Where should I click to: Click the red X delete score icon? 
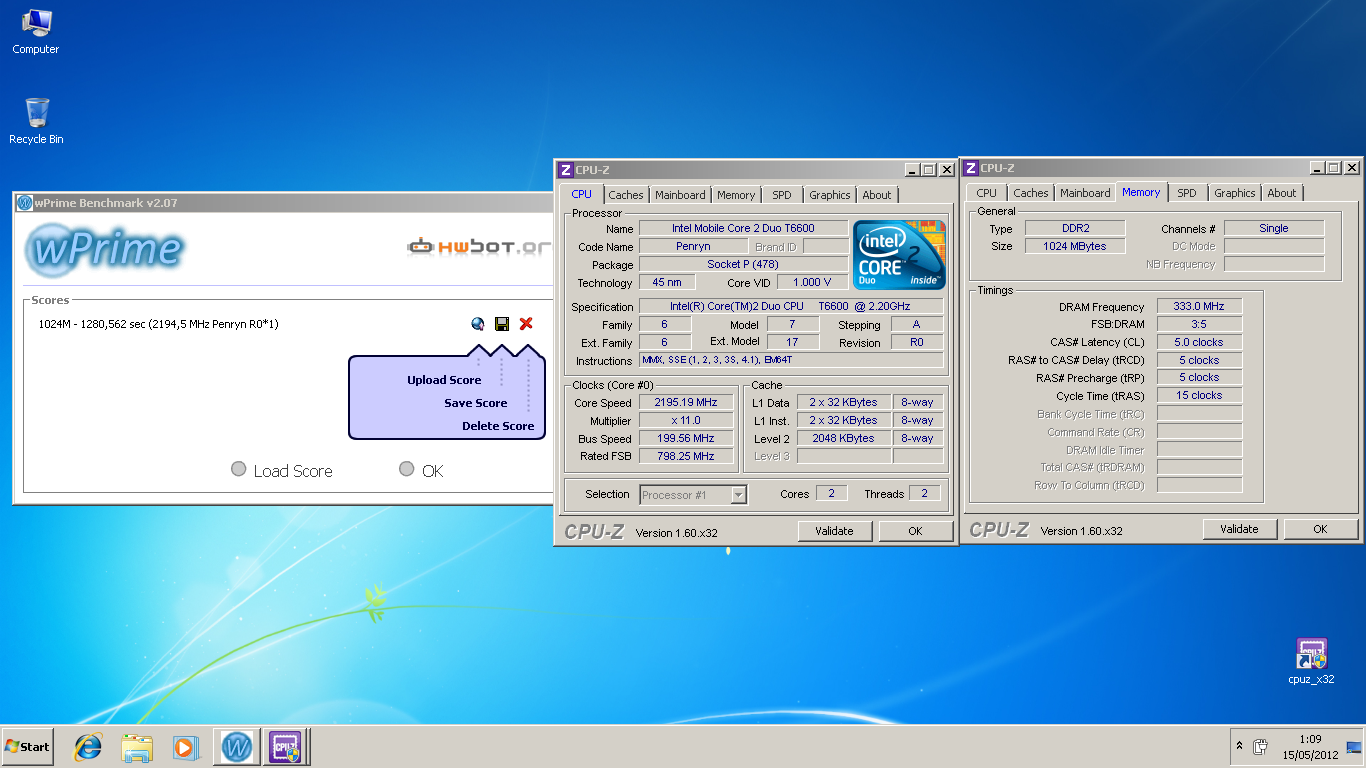click(x=526, y=324)
